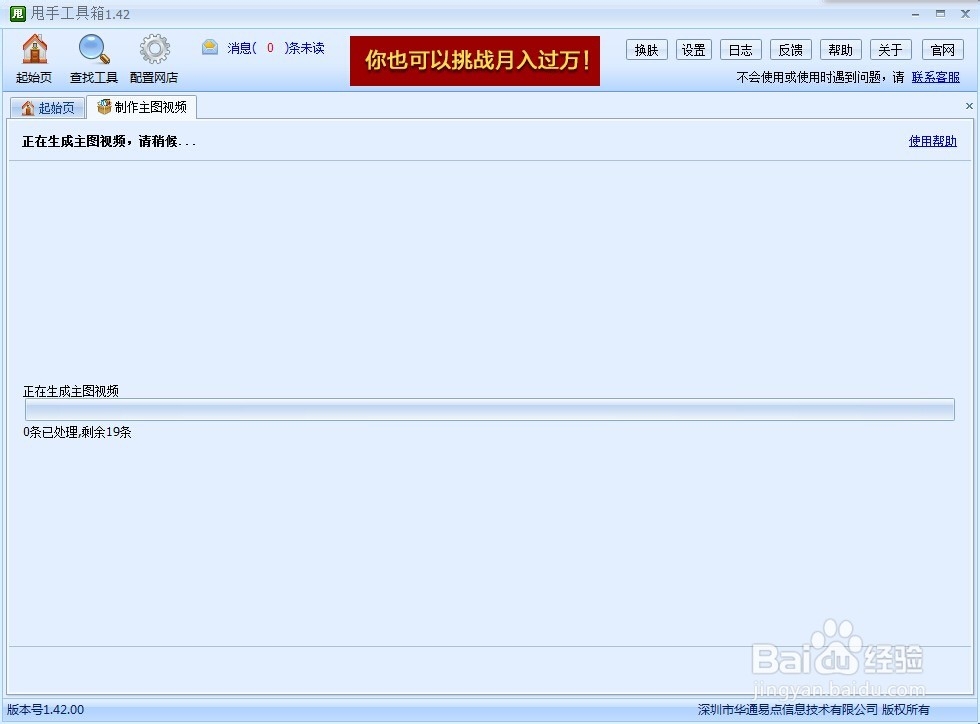
Task: Click the video generation progress bar
Action: pos(488,409)
